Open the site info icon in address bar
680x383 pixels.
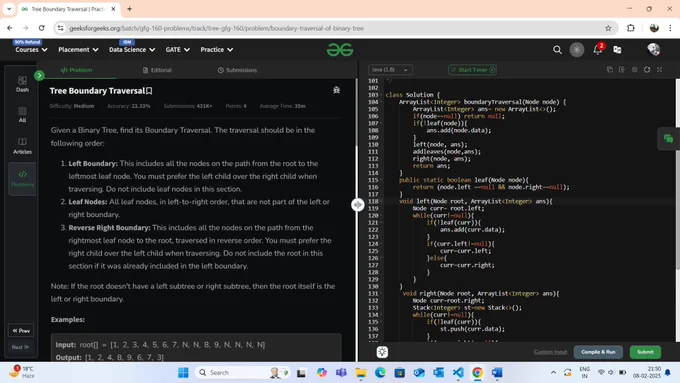tap(61, 28)
